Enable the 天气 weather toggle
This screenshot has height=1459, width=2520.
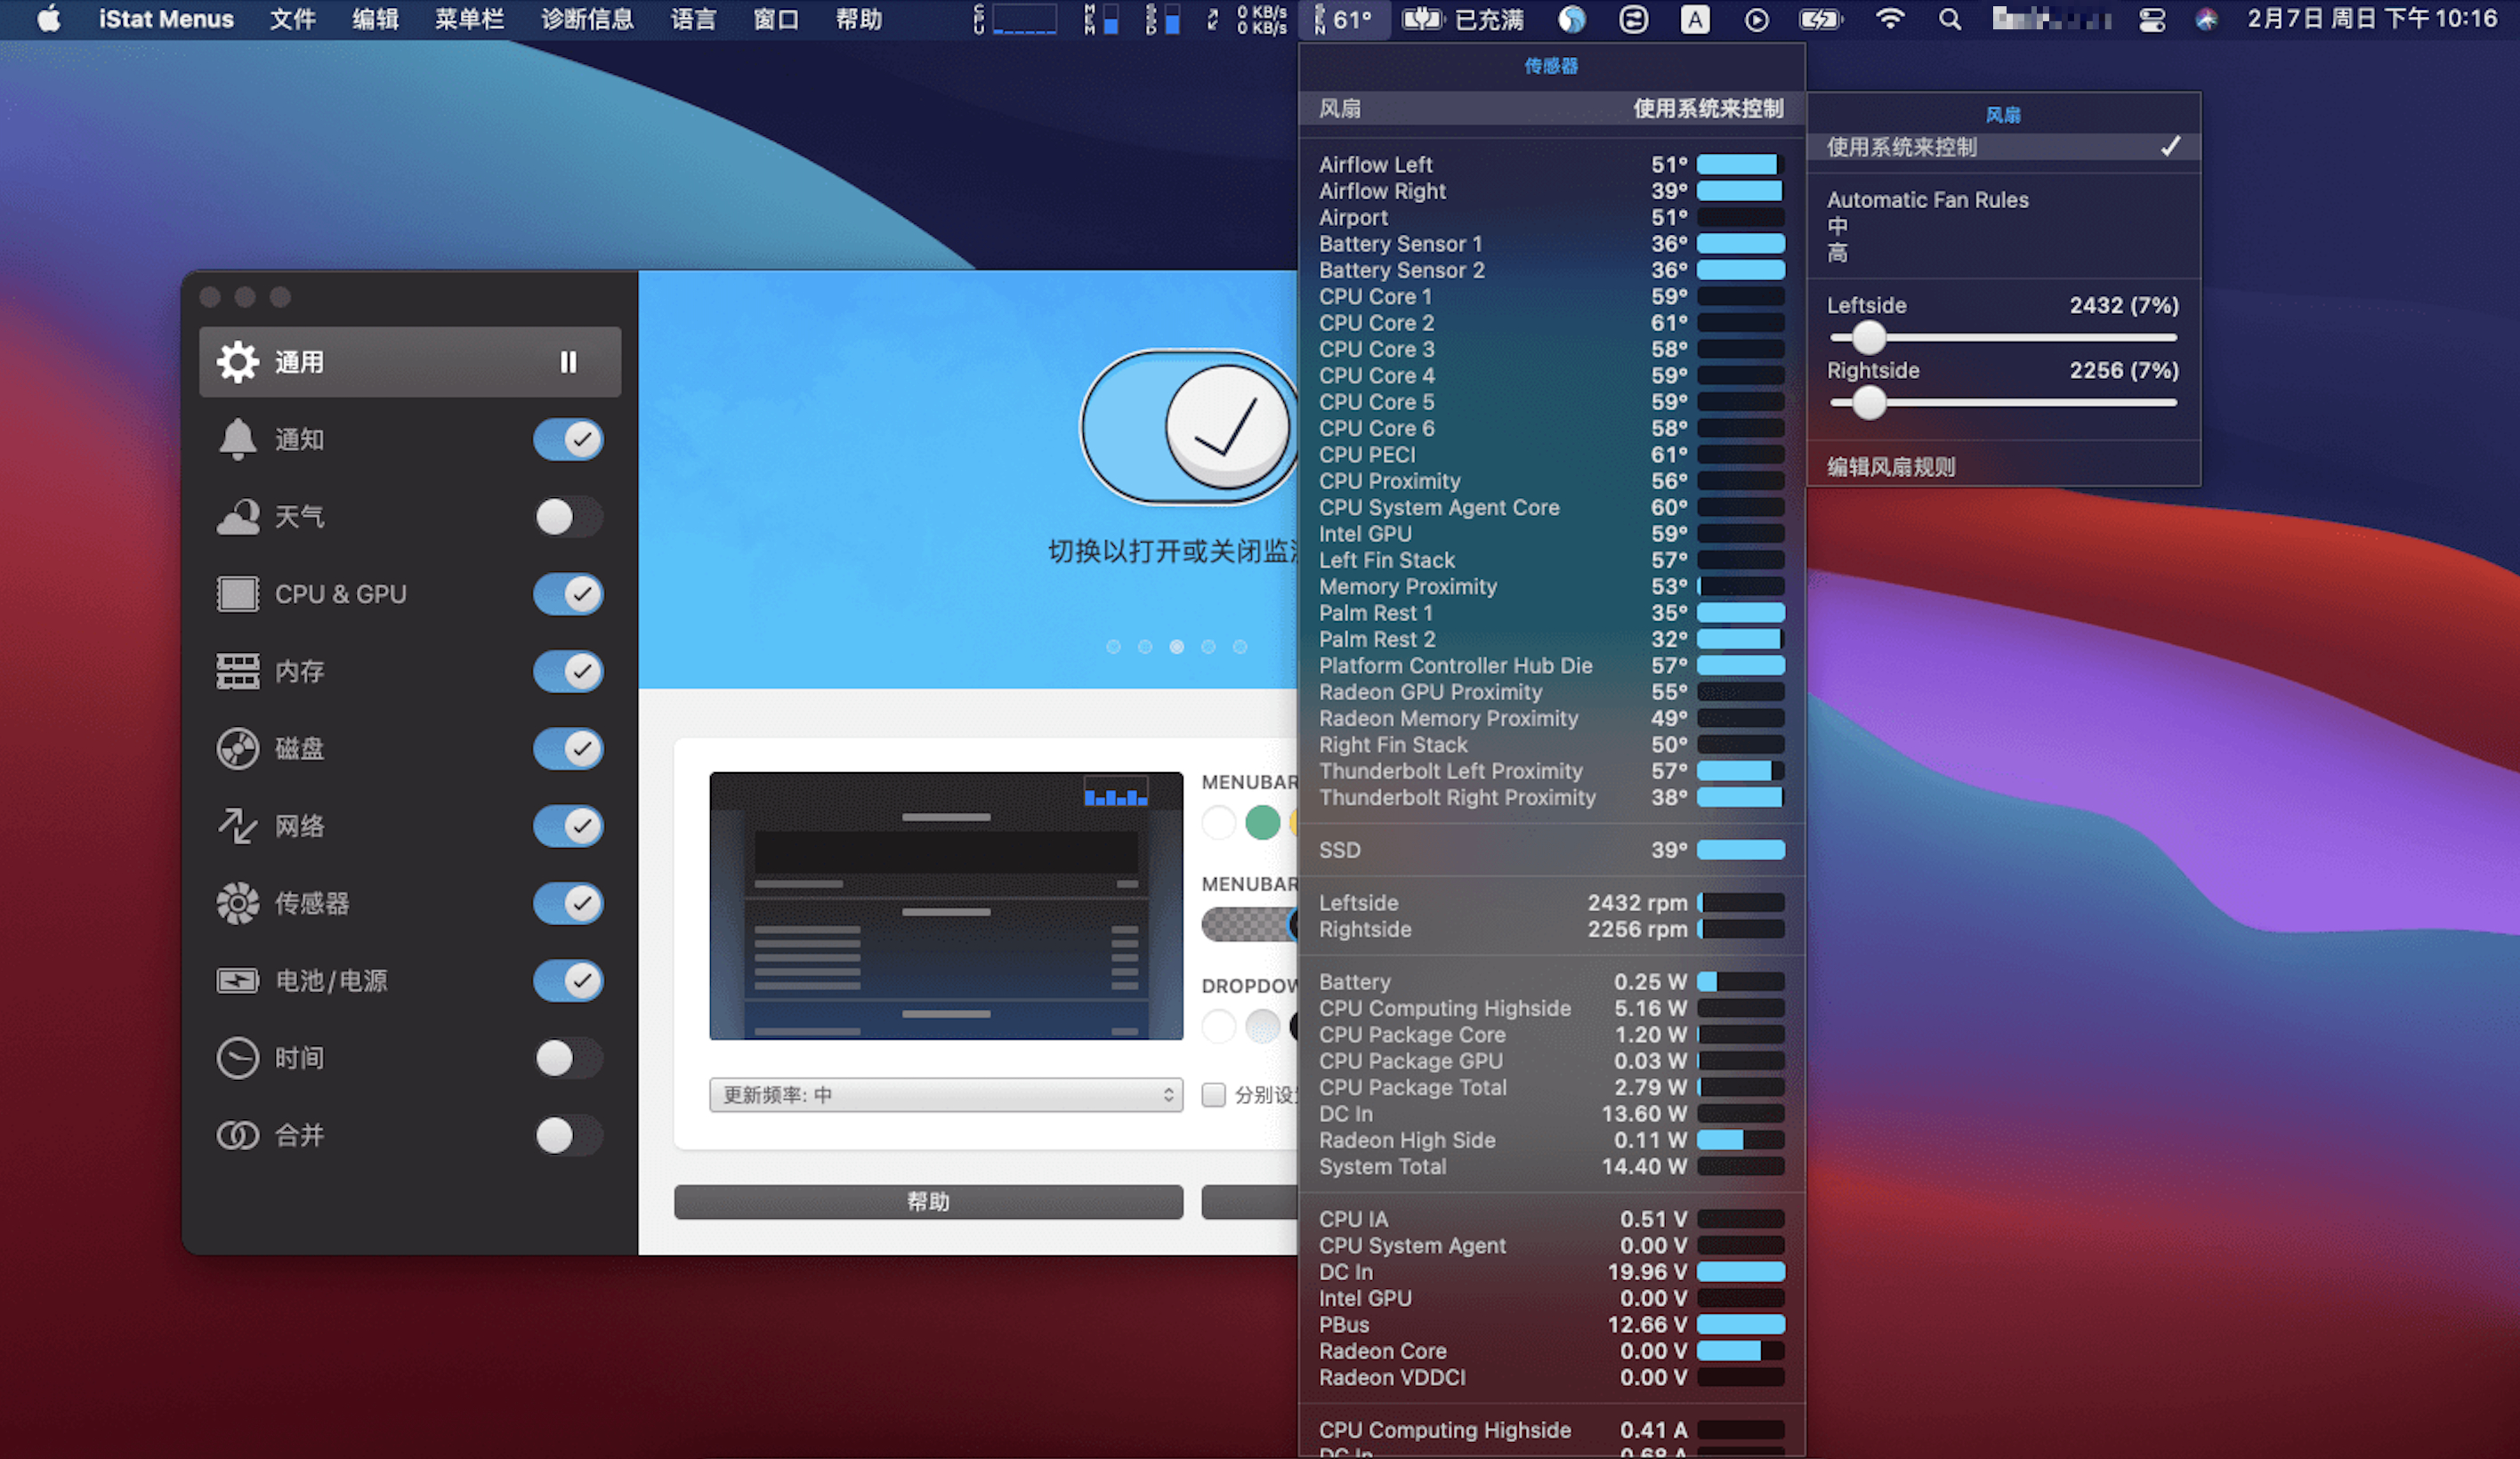pyautogui.click(x=567, y=517)
